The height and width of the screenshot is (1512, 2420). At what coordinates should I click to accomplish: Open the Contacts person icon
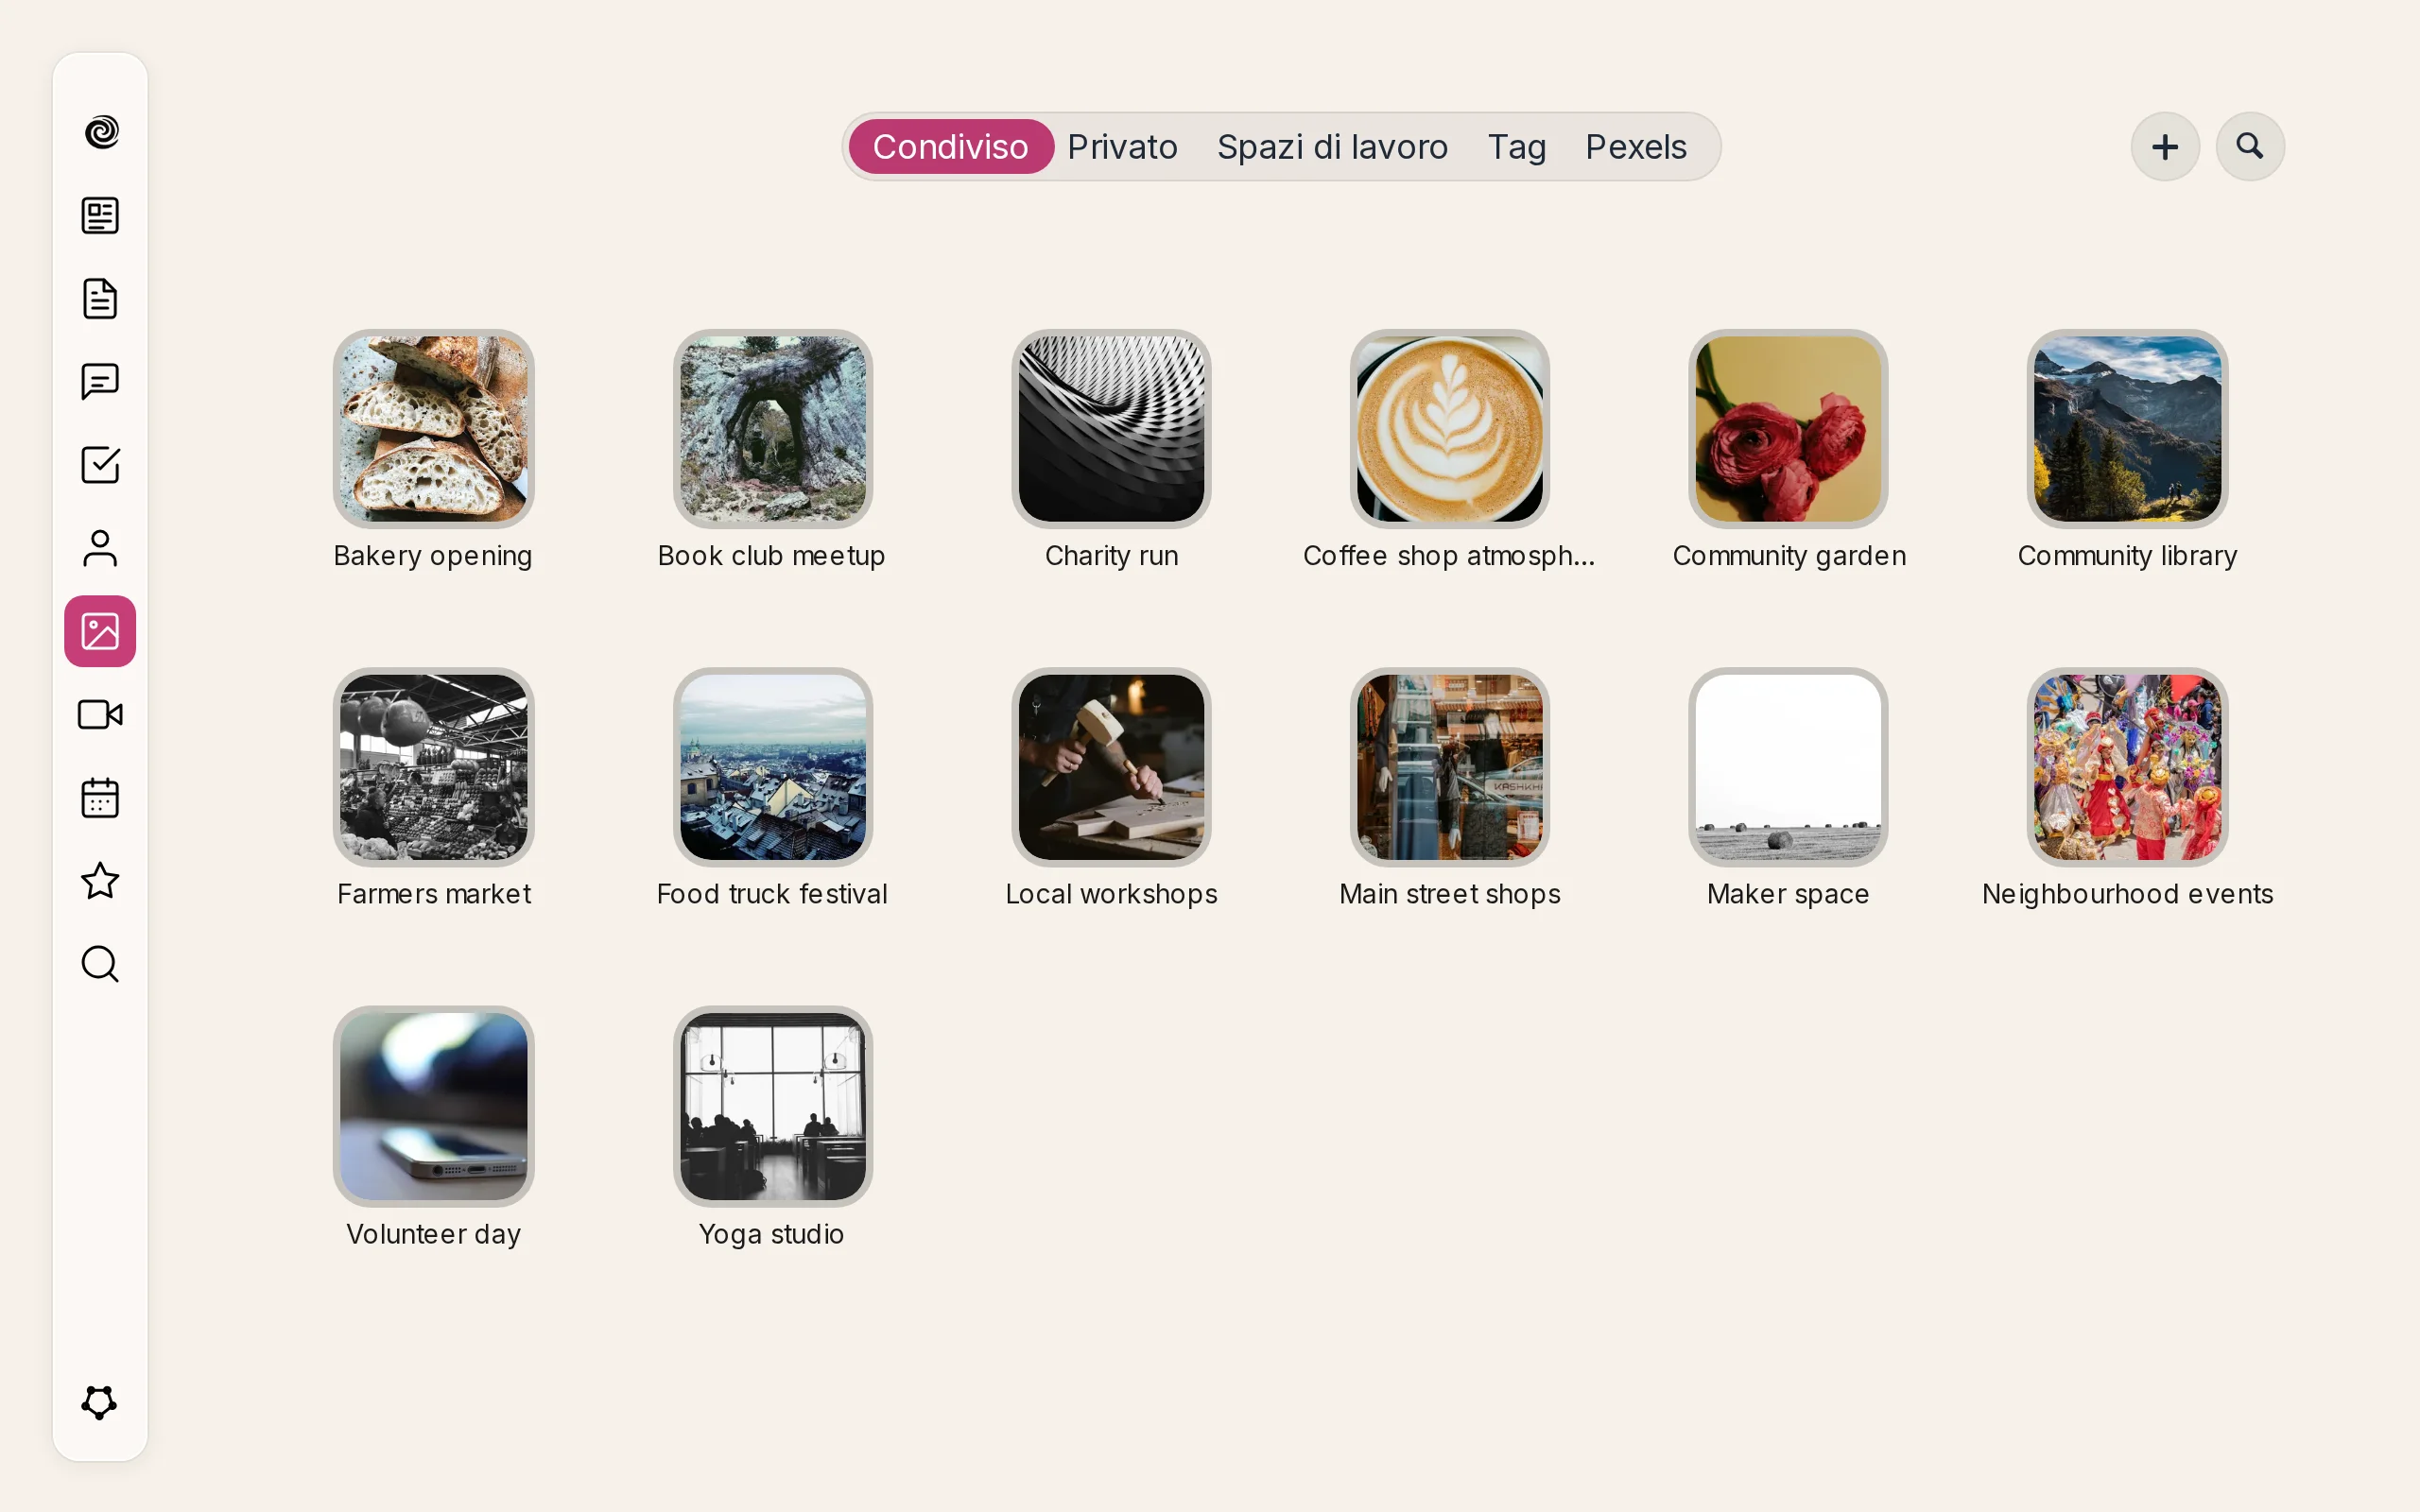coord(100,548)
